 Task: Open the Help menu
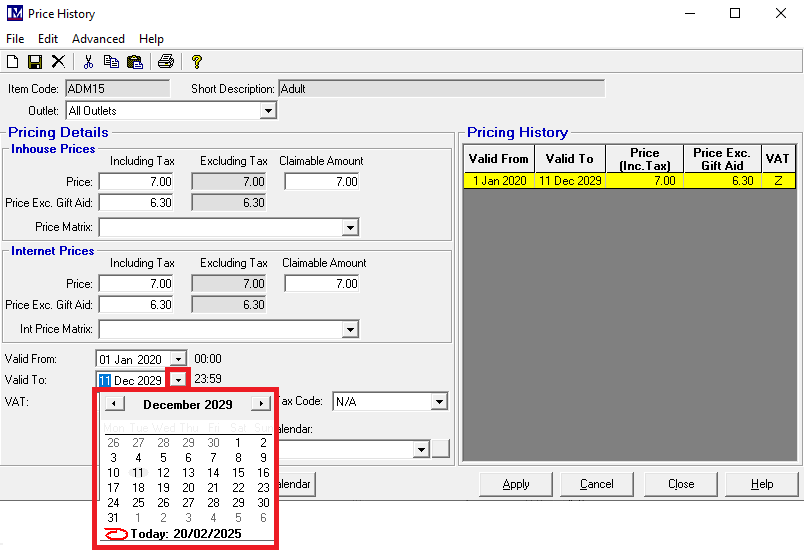(151, 39)
